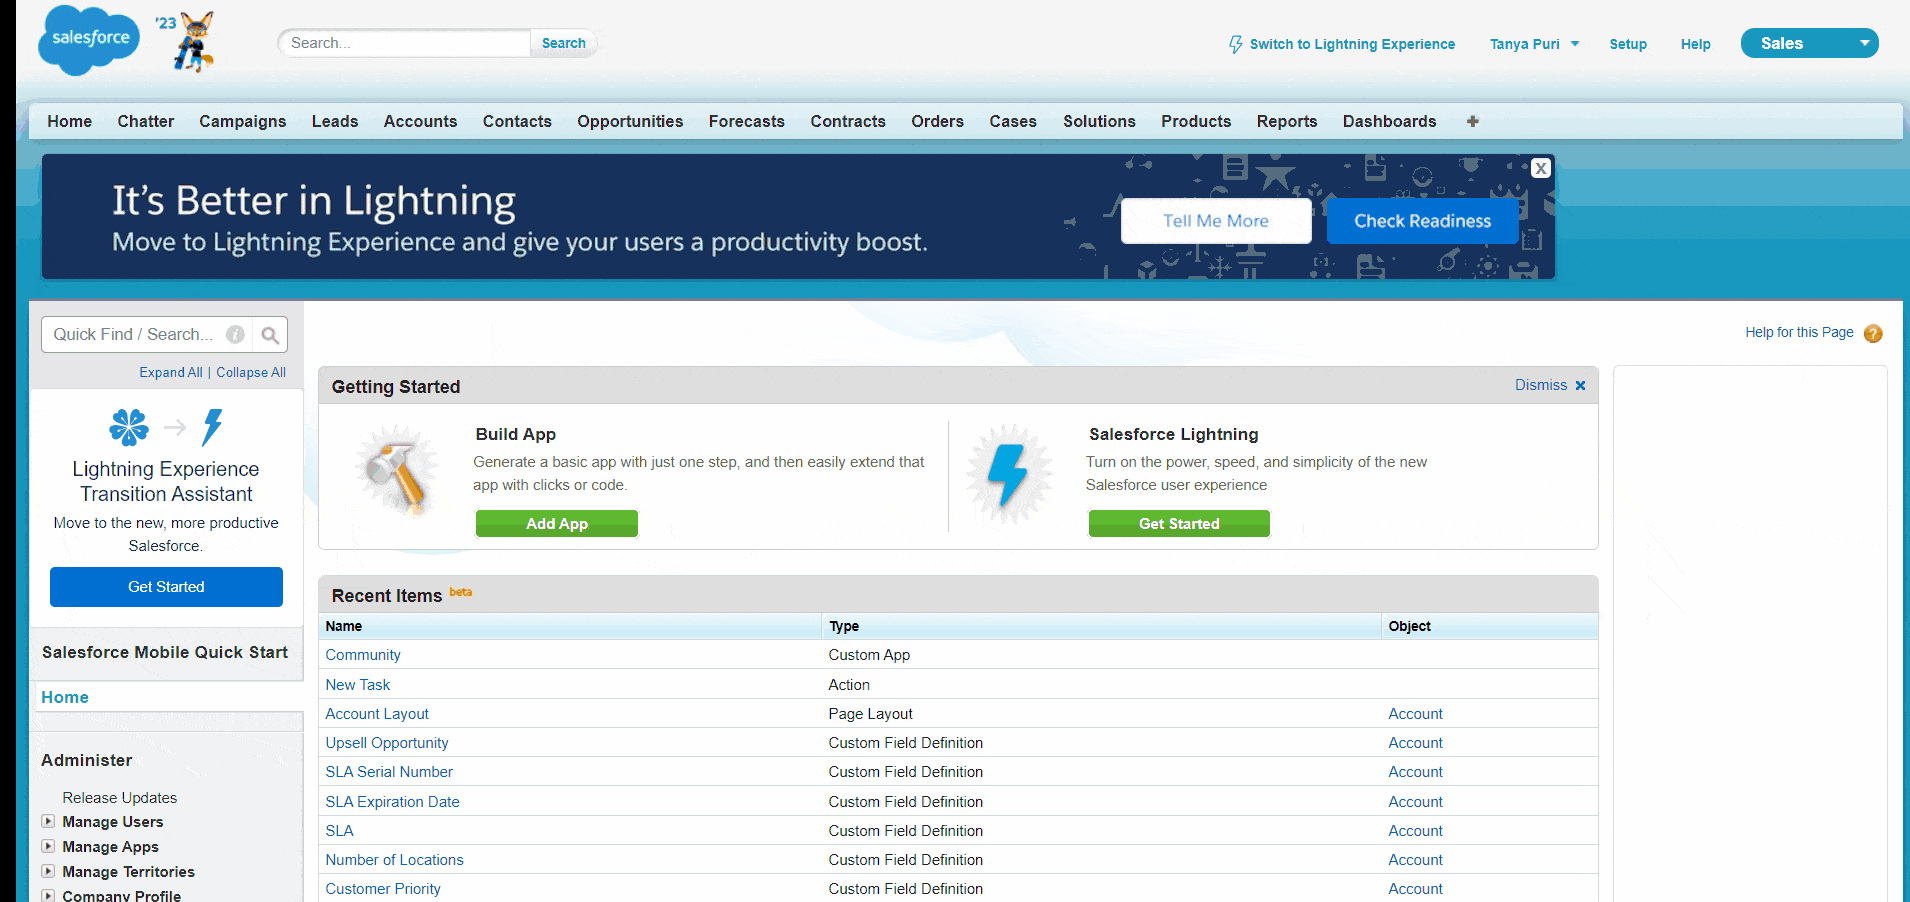
Task: Click the Quick Find info icon
Action: click(x=235, y=334)
